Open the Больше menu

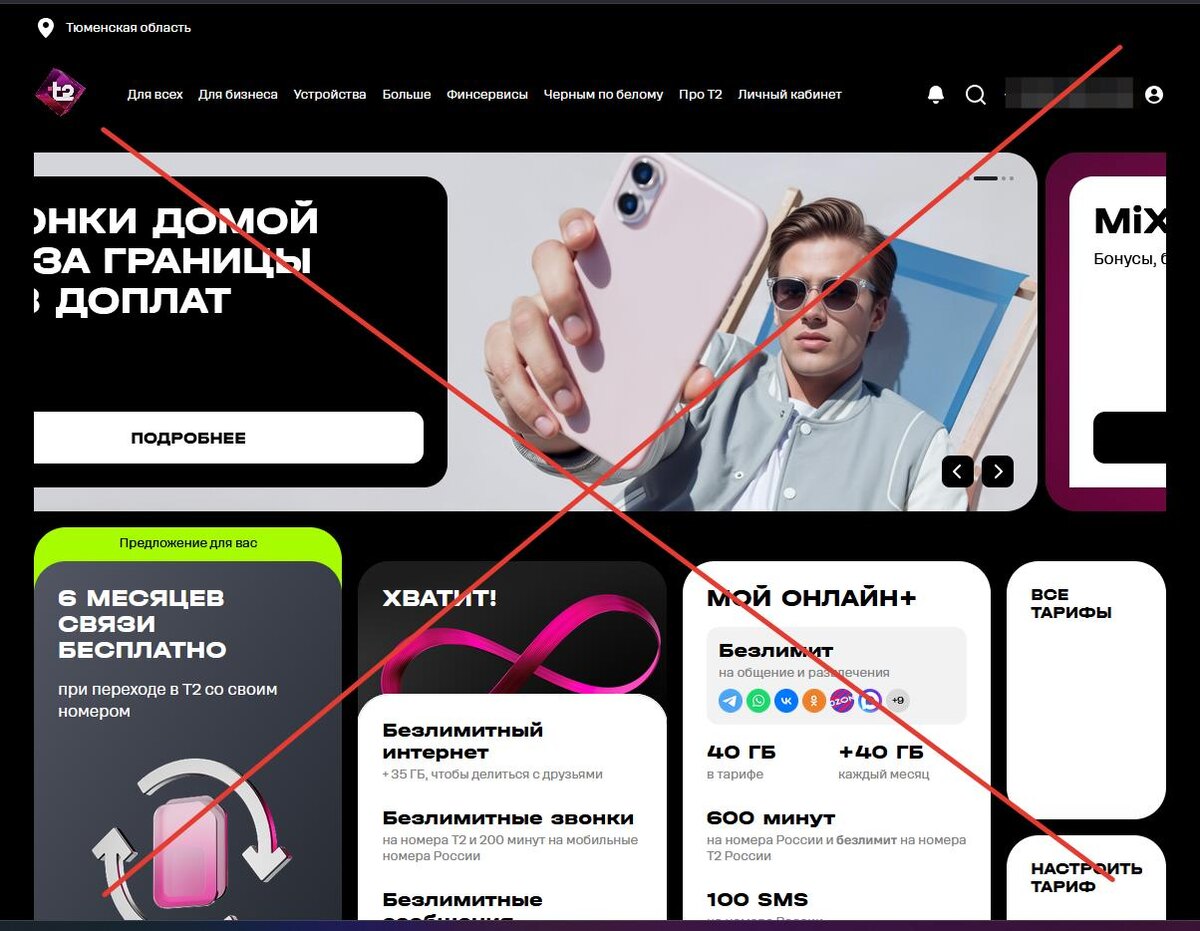coord(406,94)
